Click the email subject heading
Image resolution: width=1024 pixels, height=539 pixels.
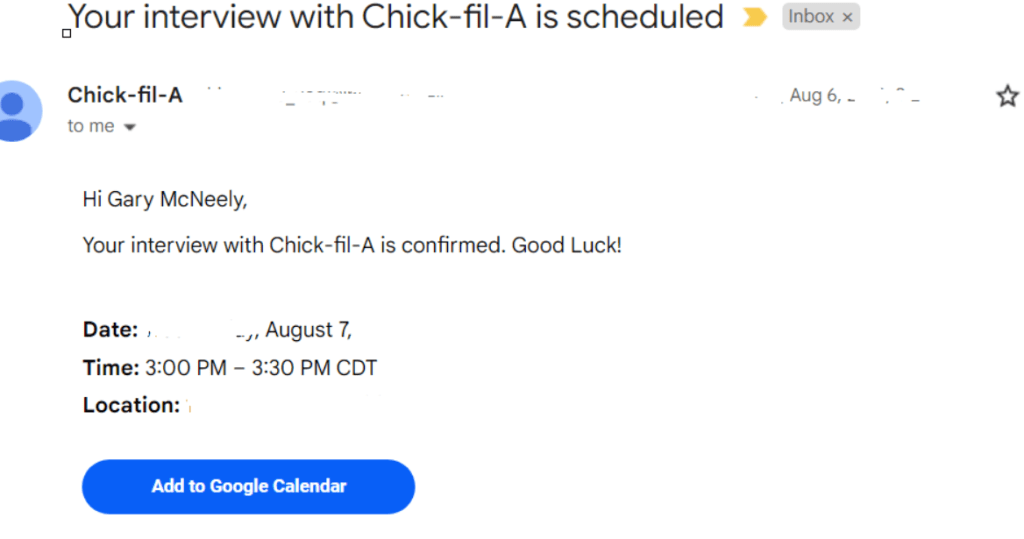tap(395, 17)
